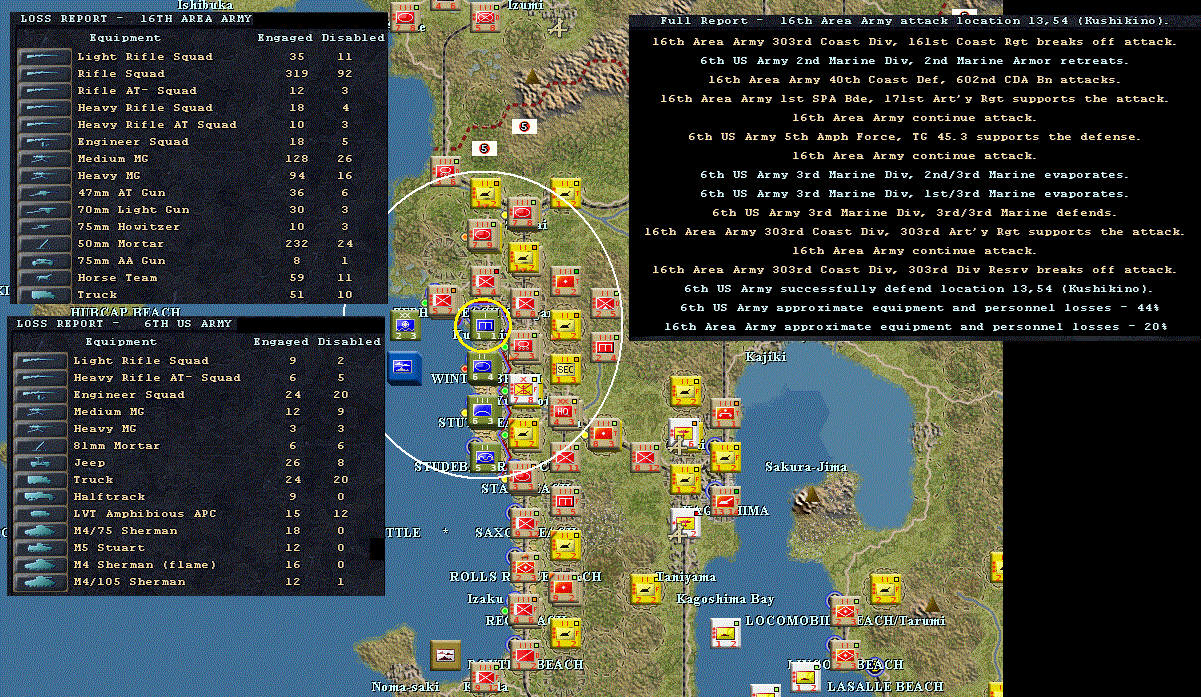This screenshot has width=1201, height=697.
Task: Select the Jeep equipment icon
Action: click(x=41, y=463)
